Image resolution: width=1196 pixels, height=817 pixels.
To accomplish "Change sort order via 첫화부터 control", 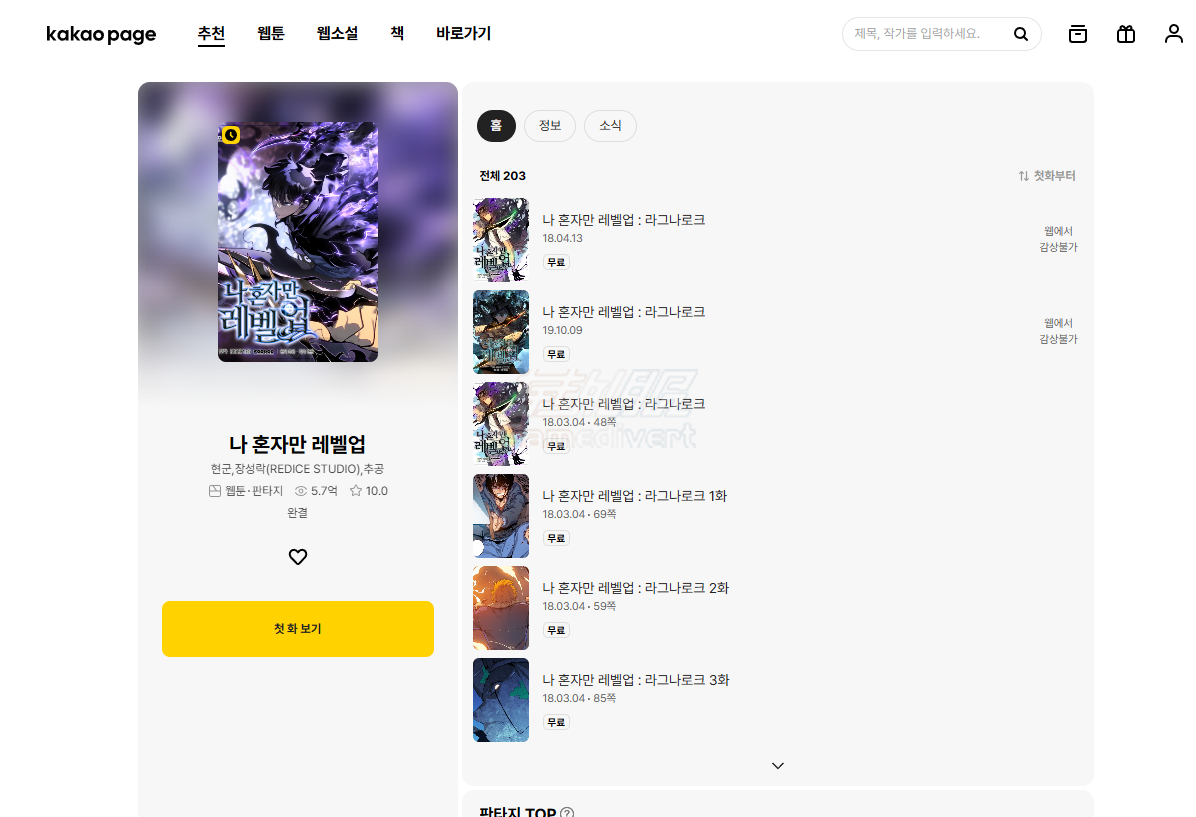I will pos(1052,175).
